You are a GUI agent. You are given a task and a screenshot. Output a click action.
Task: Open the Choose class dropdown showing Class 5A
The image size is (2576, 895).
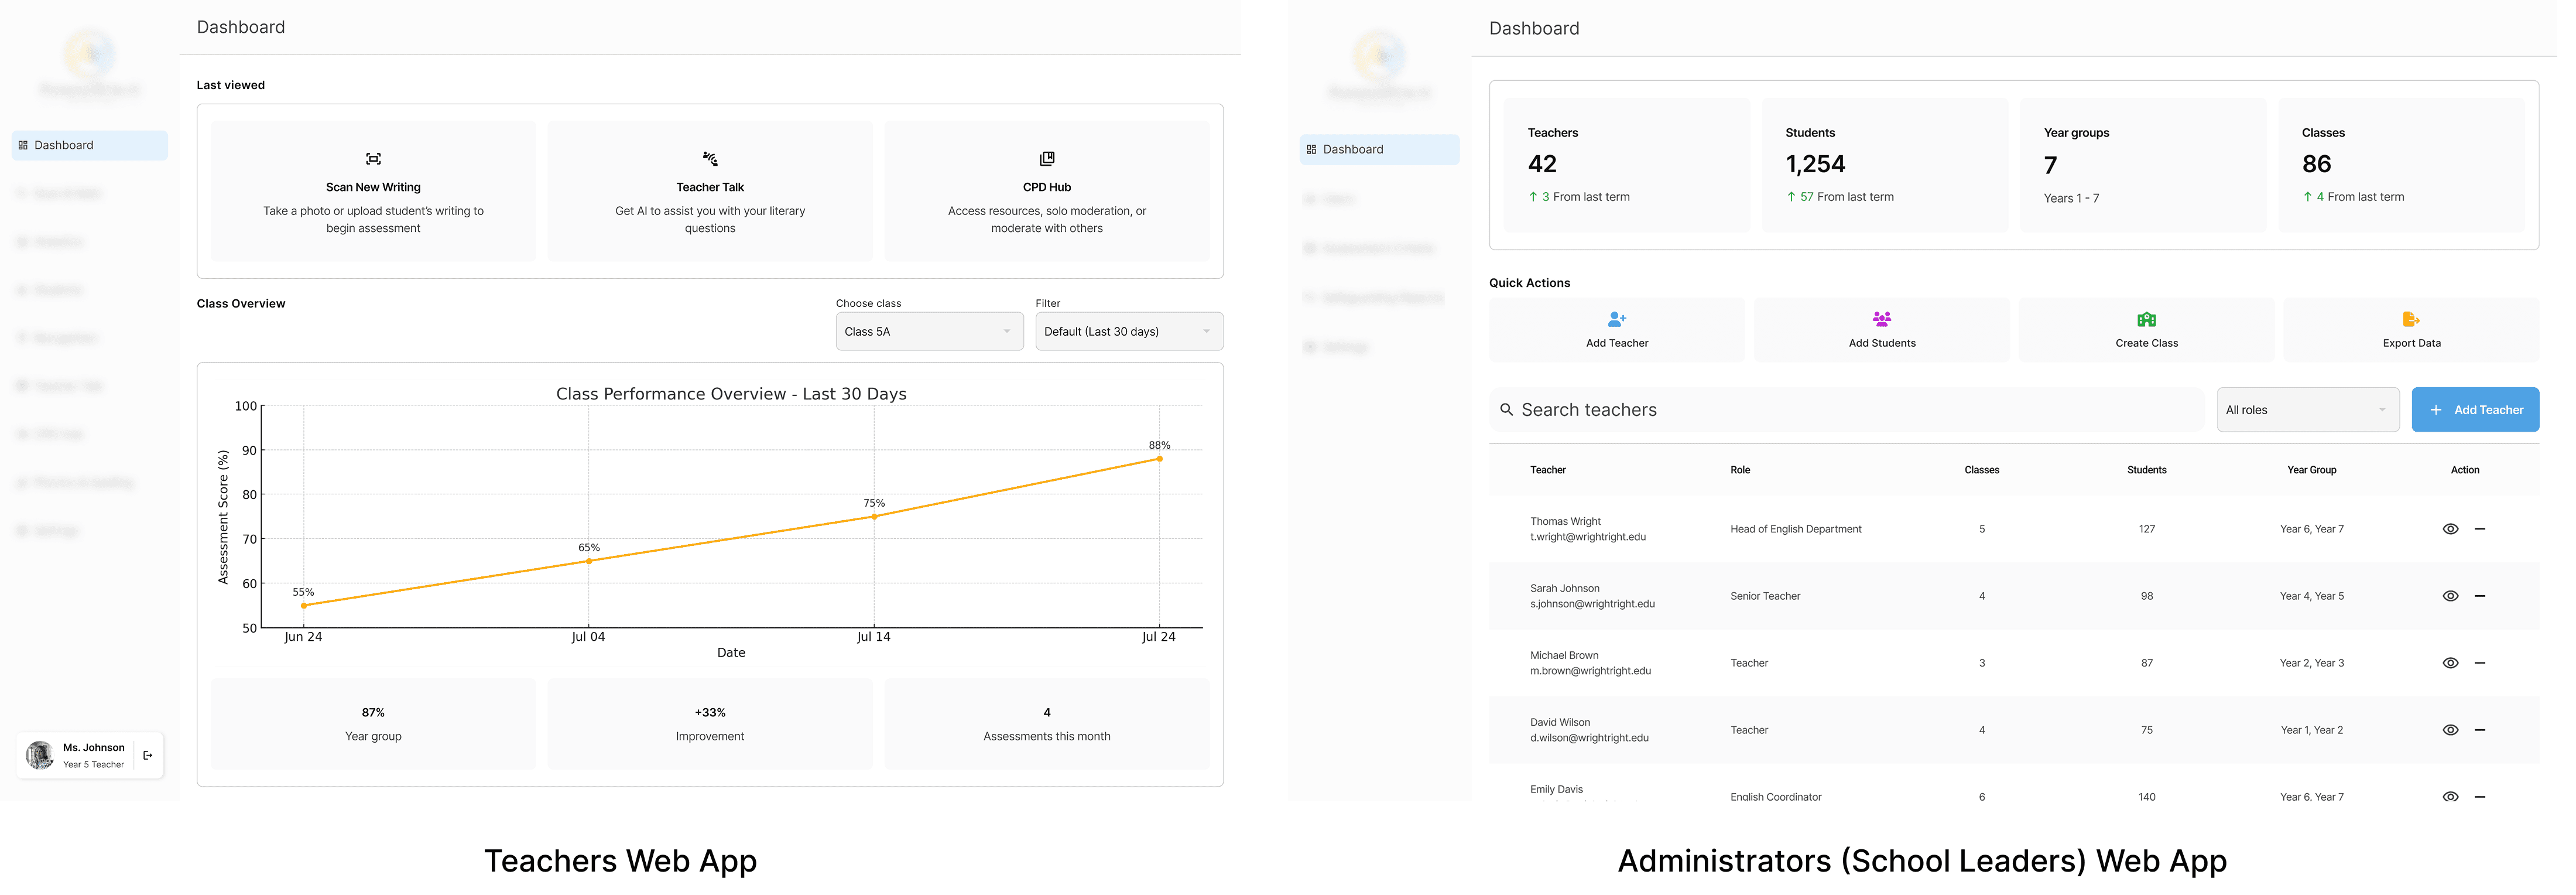(929, 332)
